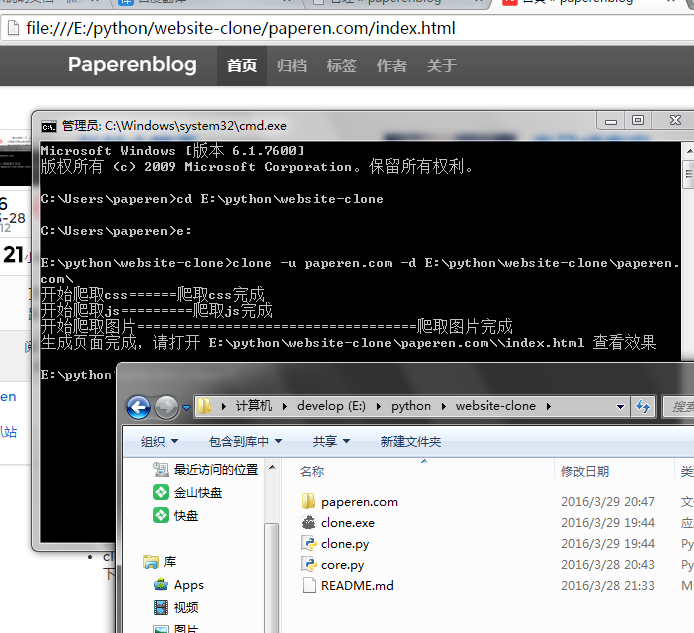
Task: Launch the clone.exe file
Action: pyautogui.click(x=348, y=522)
